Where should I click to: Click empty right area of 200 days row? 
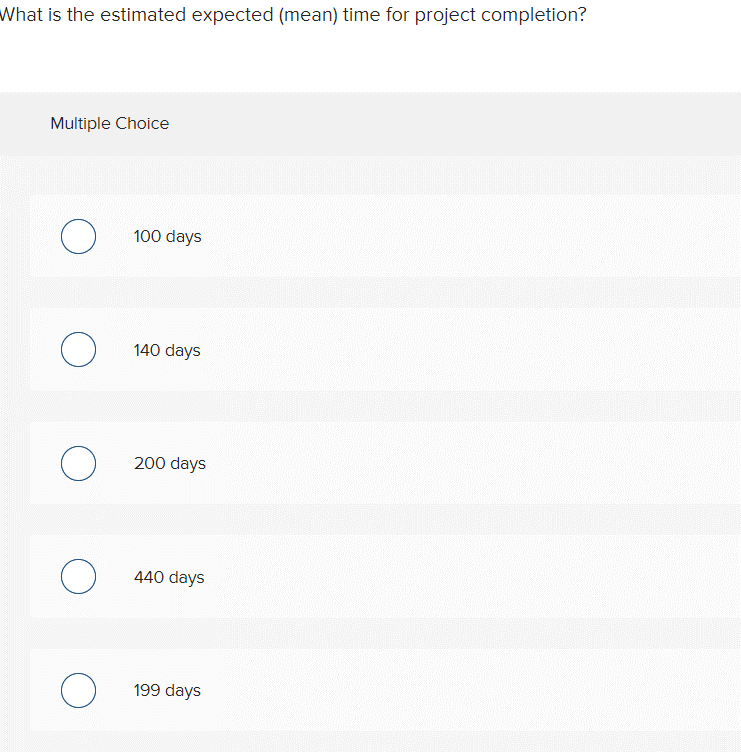(x=500, y=464)
